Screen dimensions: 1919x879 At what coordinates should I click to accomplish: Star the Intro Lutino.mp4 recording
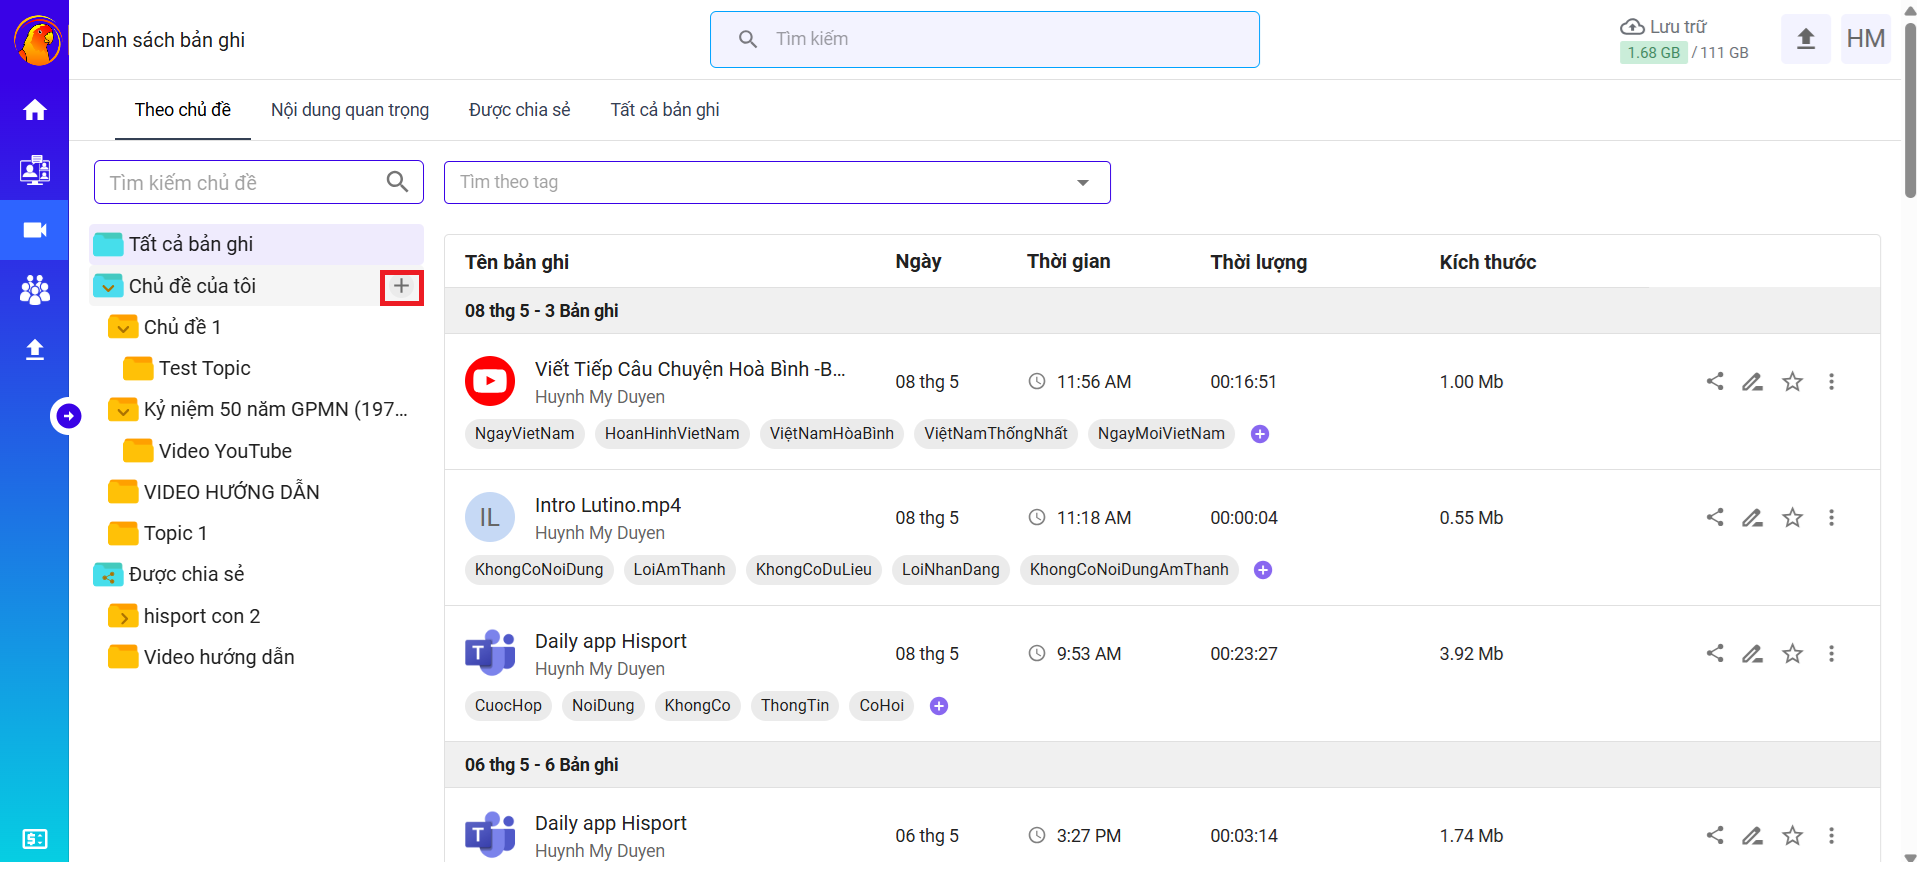pyautogui.click(x=1793, y=517)
